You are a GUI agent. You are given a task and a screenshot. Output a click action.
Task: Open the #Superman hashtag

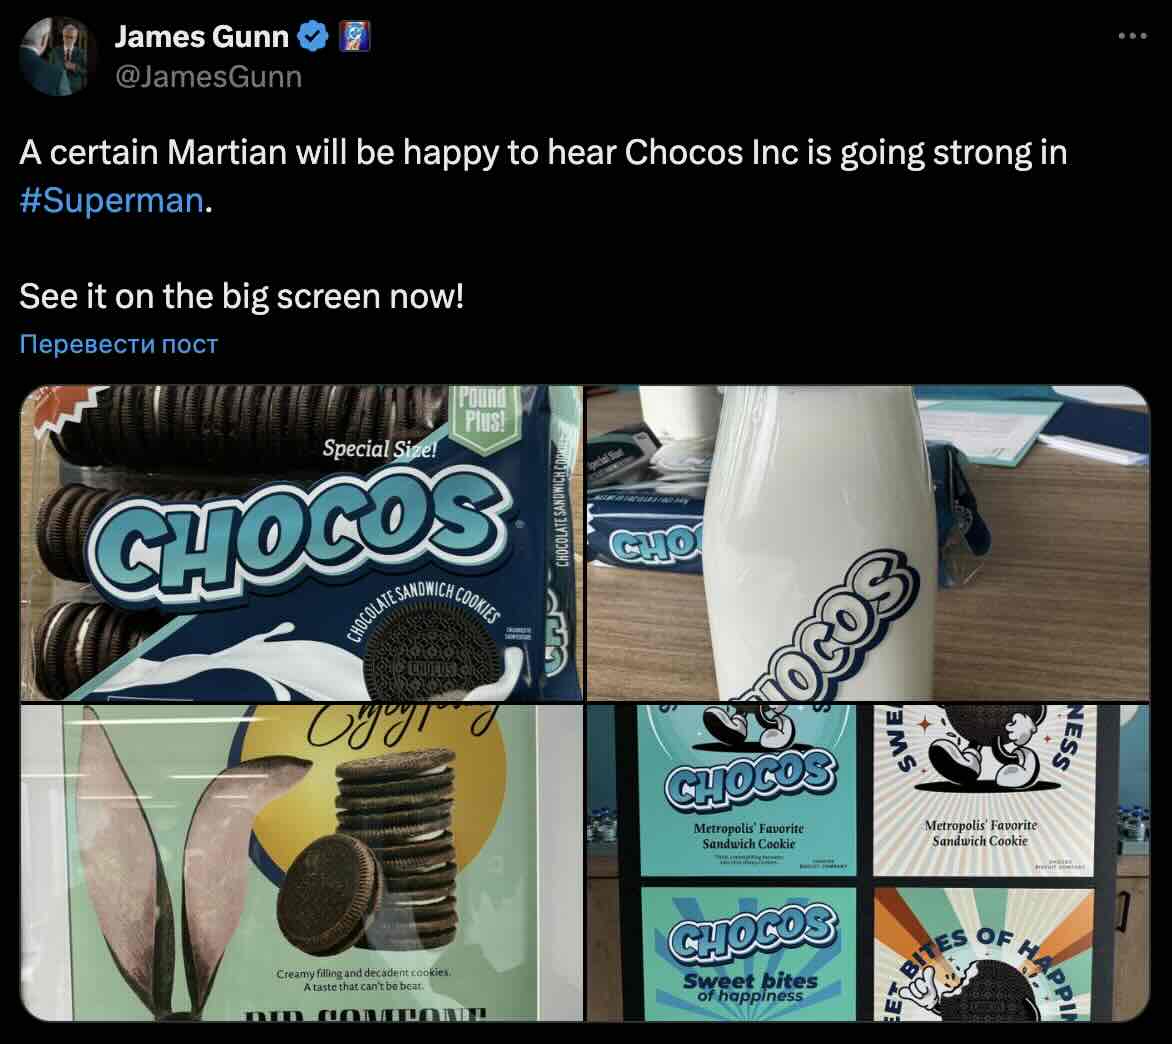point(111,200)
